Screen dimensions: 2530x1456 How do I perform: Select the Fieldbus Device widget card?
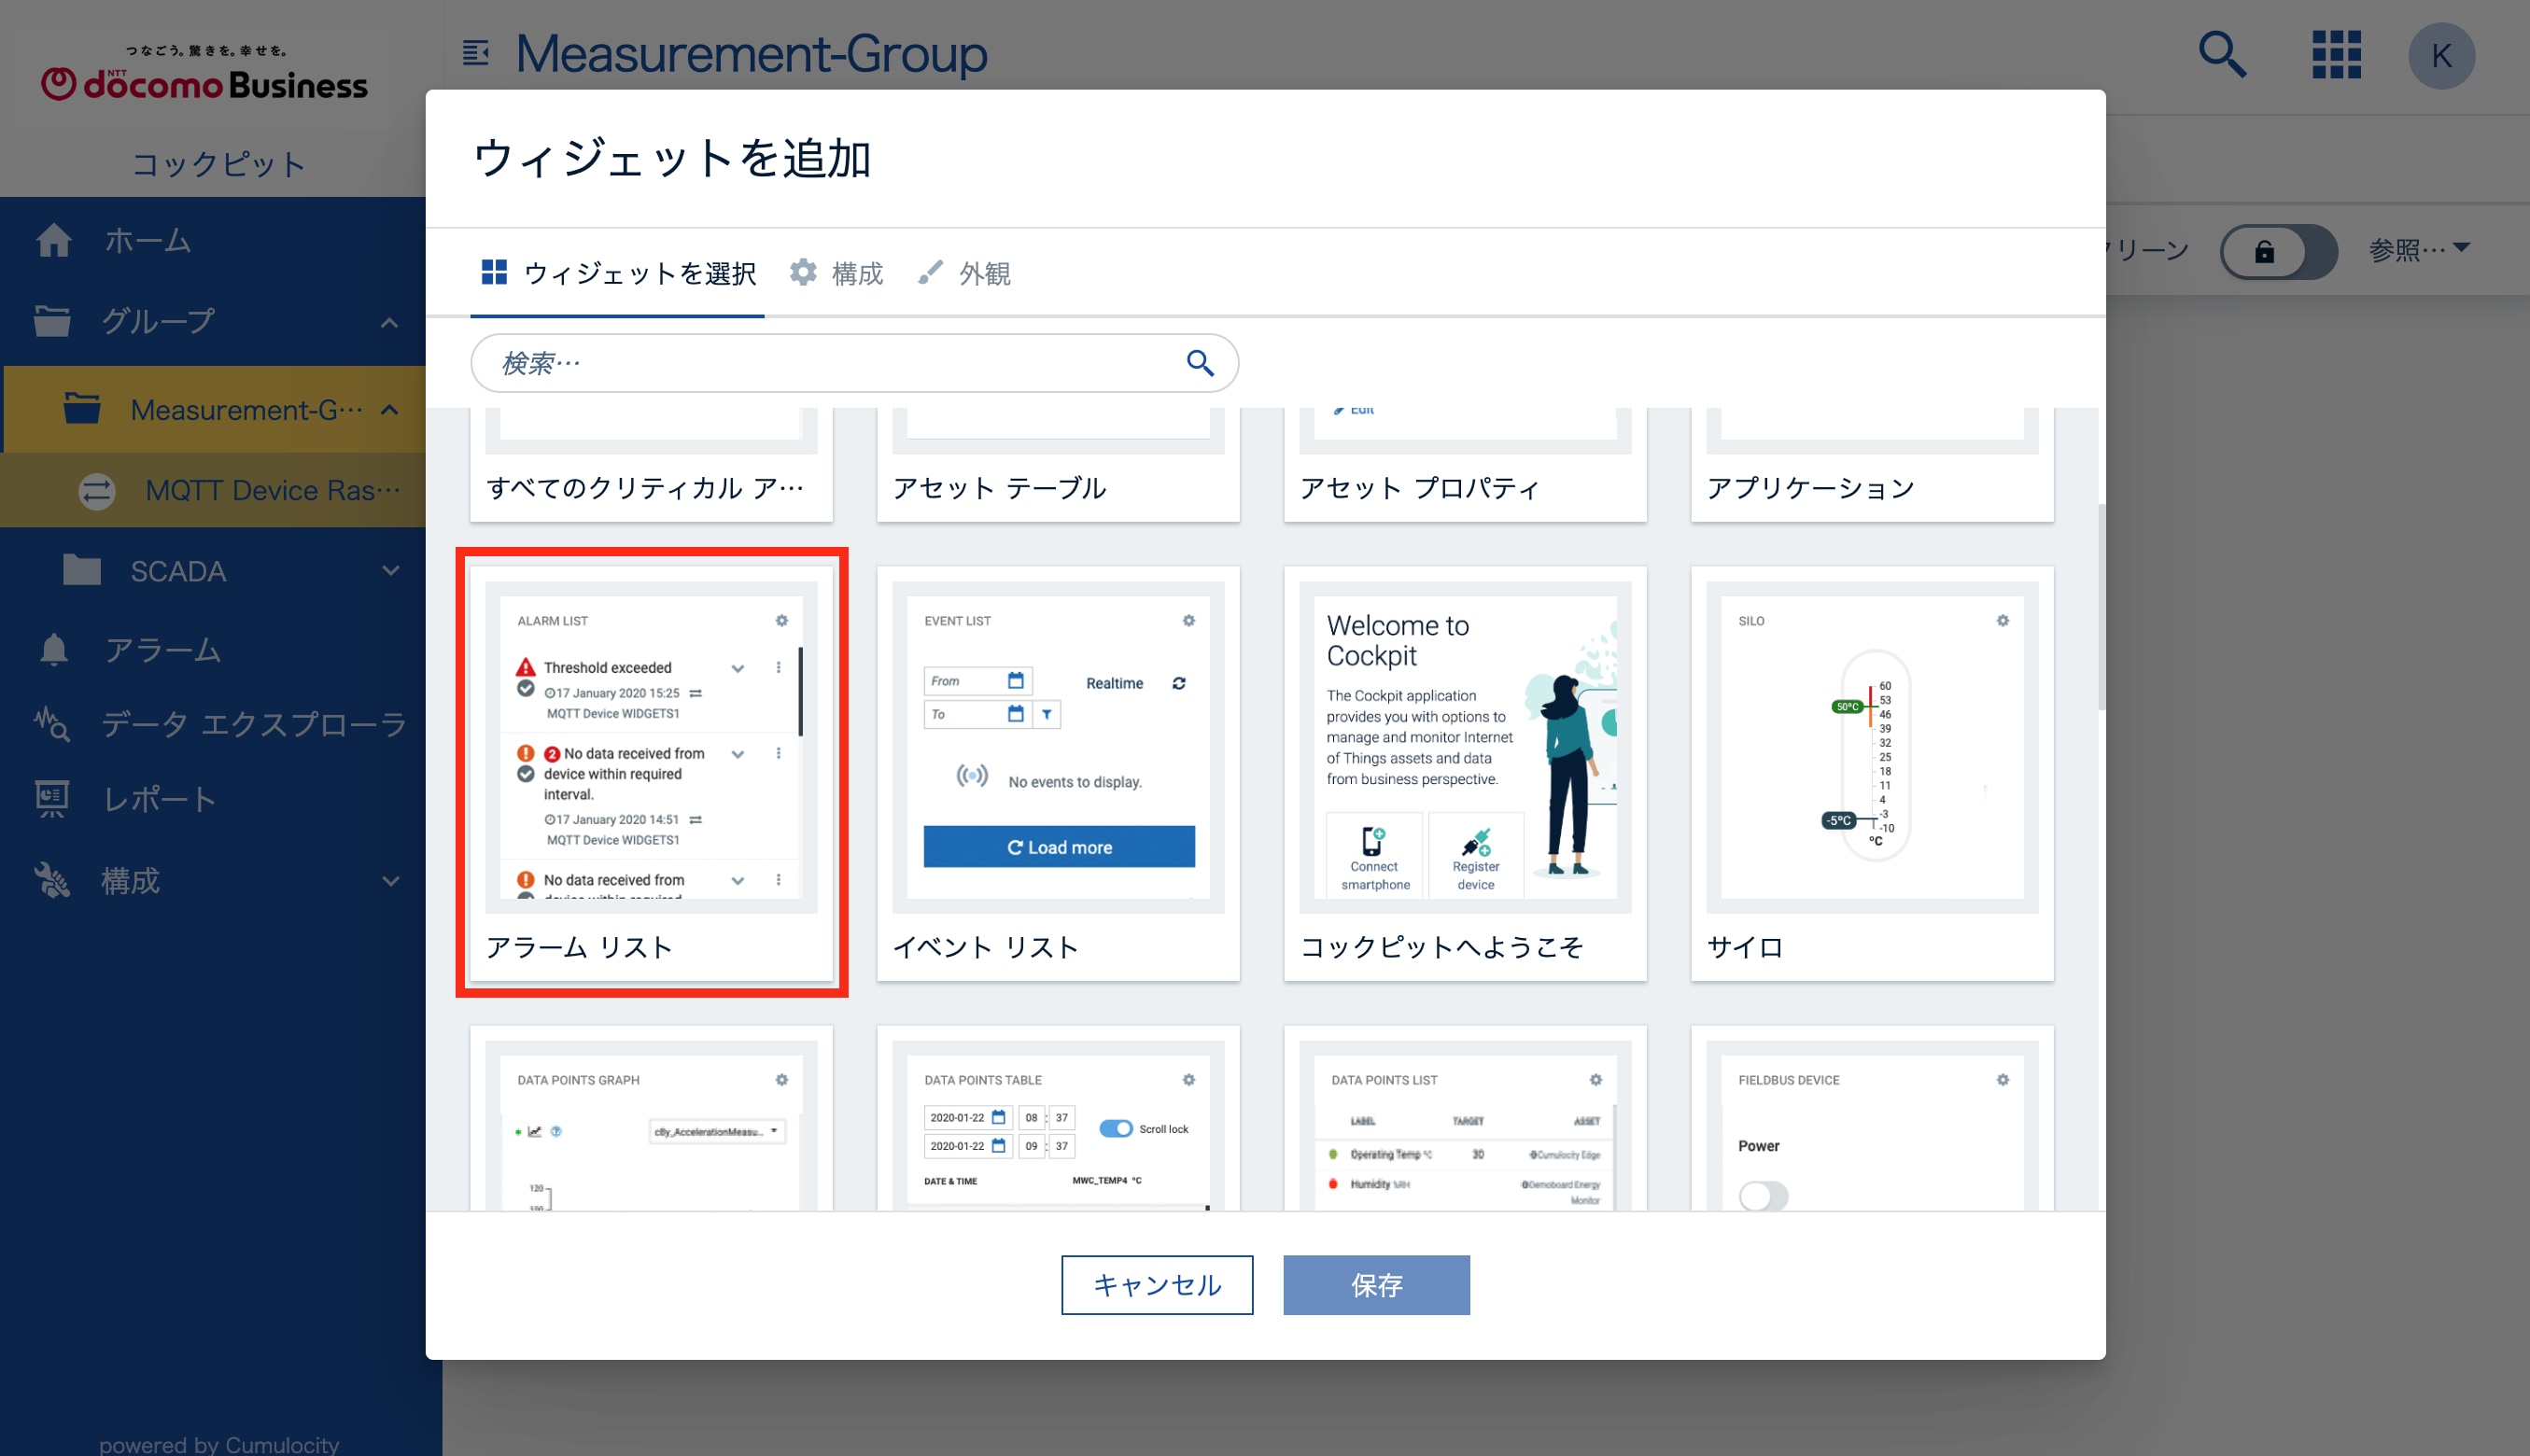(x=1872, y=1118)
